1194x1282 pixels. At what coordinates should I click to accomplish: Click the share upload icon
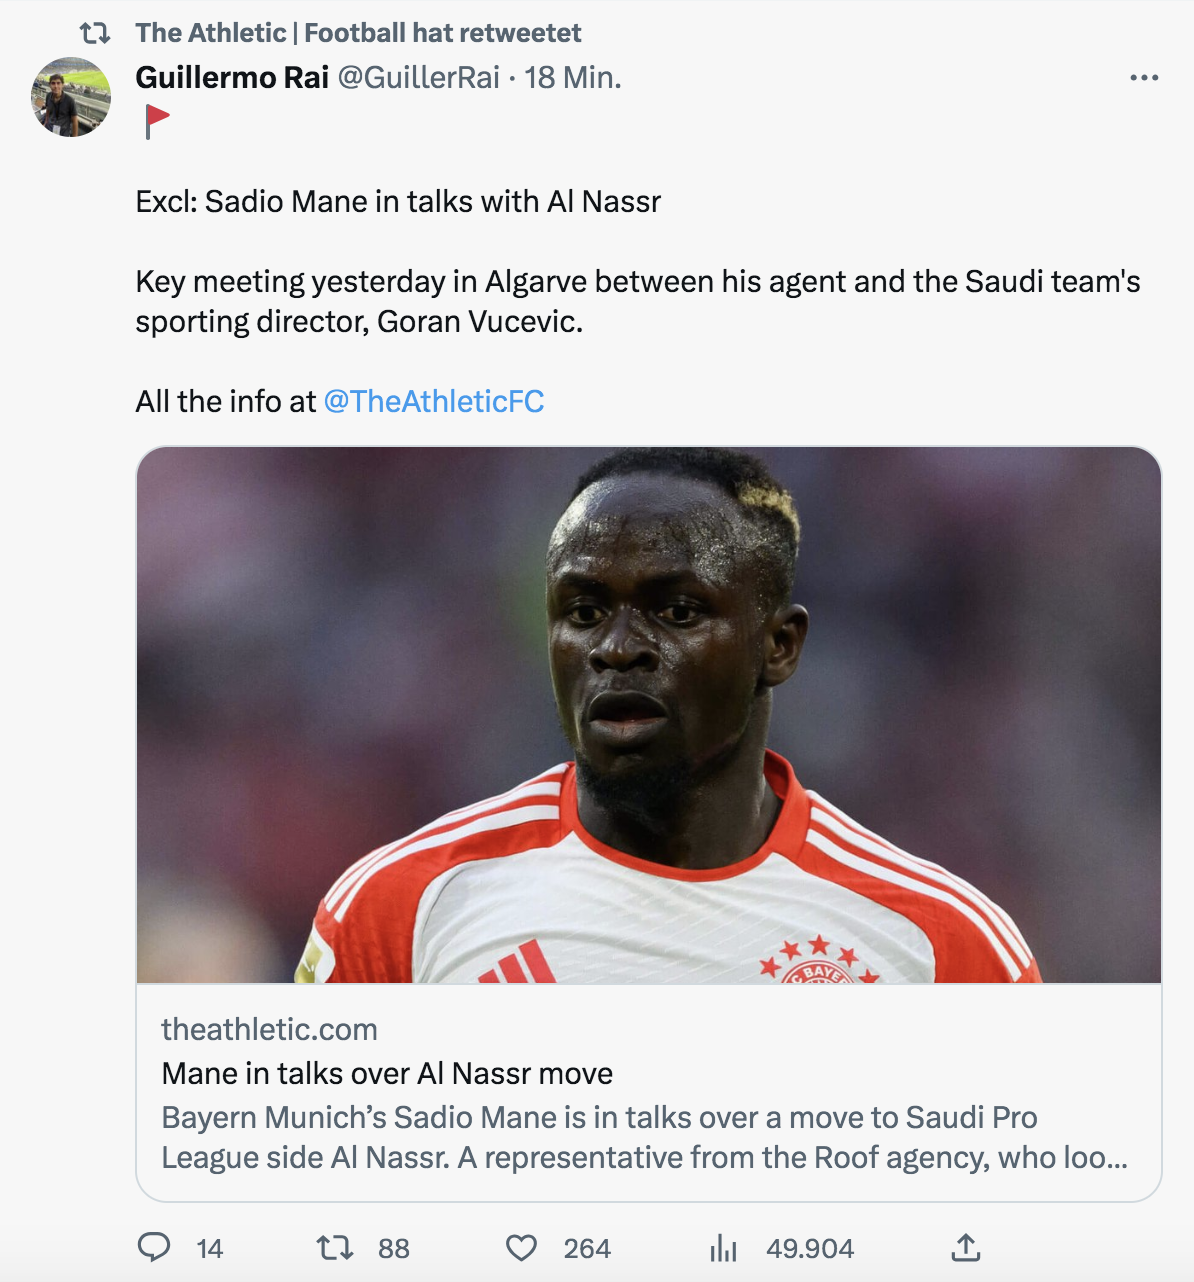(965, 1247)
